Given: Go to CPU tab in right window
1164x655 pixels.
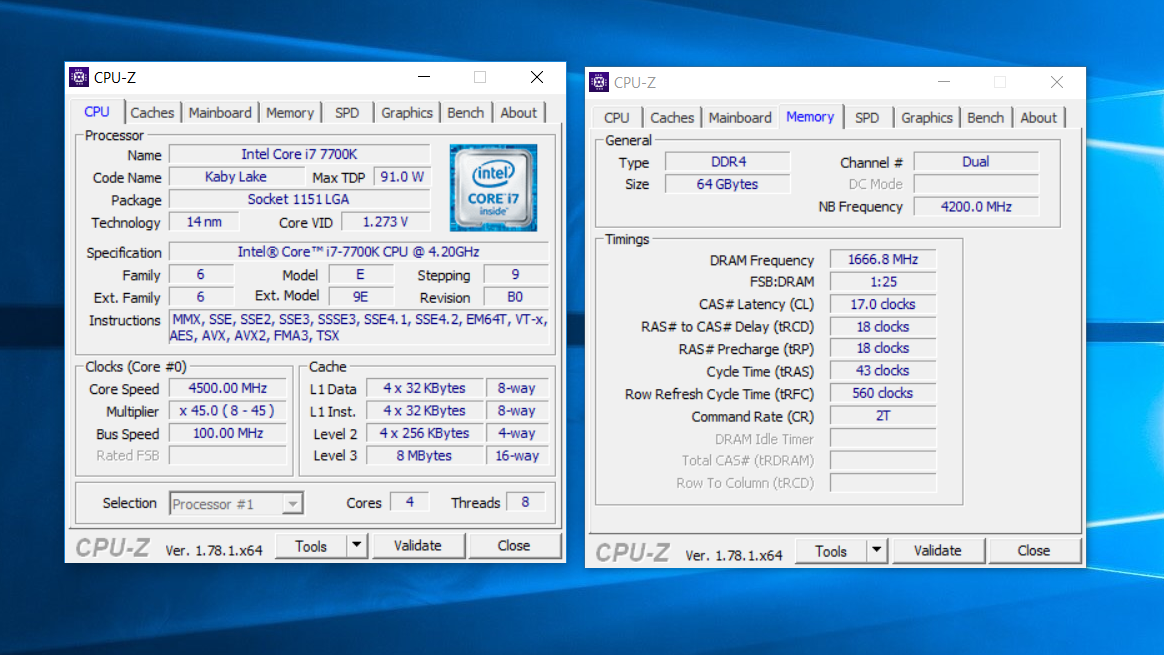Looking at the screenshot, I should point(617,118).
